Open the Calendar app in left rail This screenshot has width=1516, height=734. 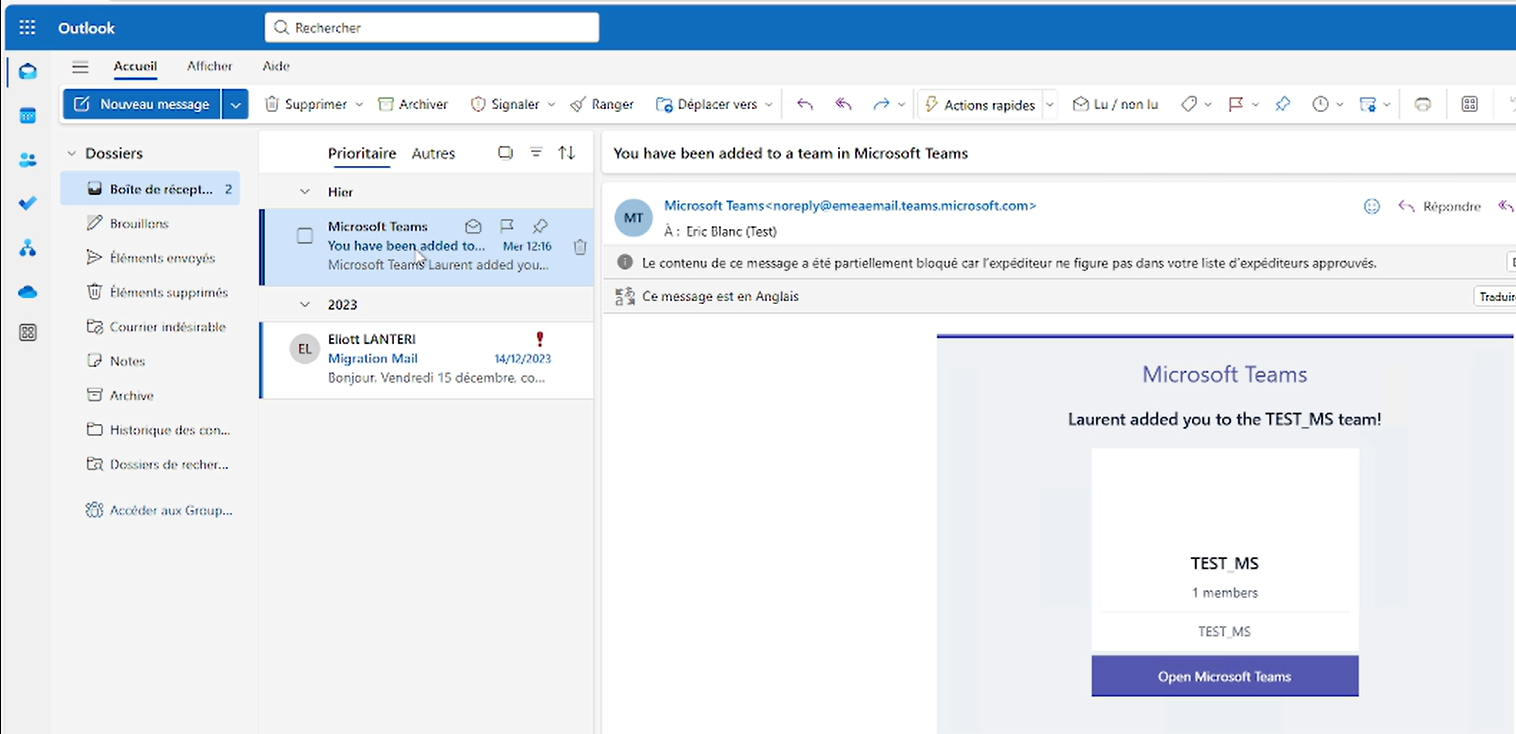[x=28, y=115]
